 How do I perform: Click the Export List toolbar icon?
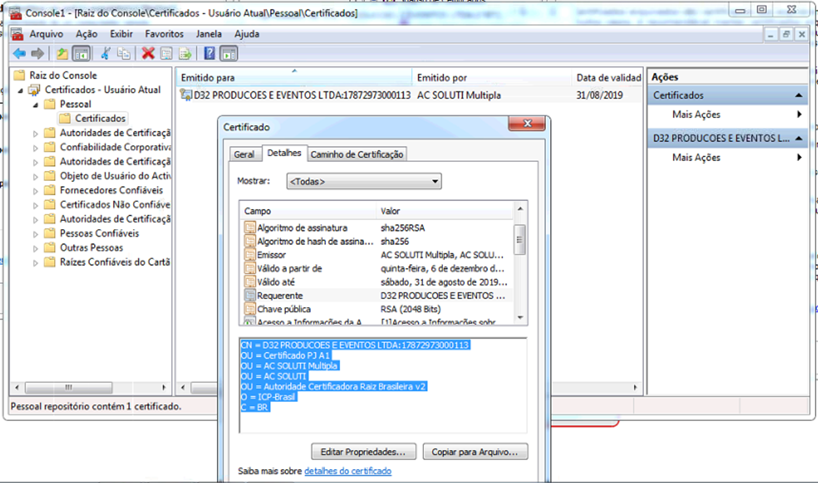[185, 53]
